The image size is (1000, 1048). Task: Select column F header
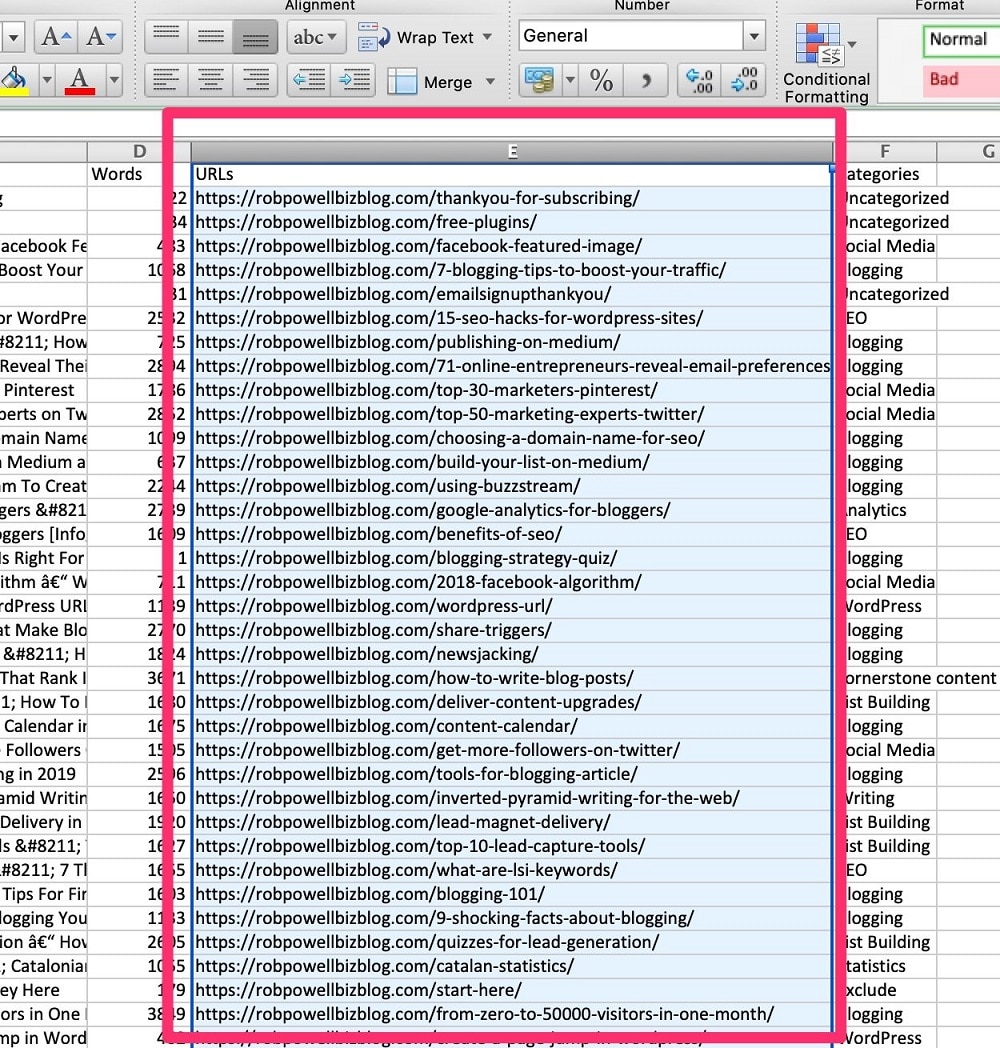tap(885, 152)
